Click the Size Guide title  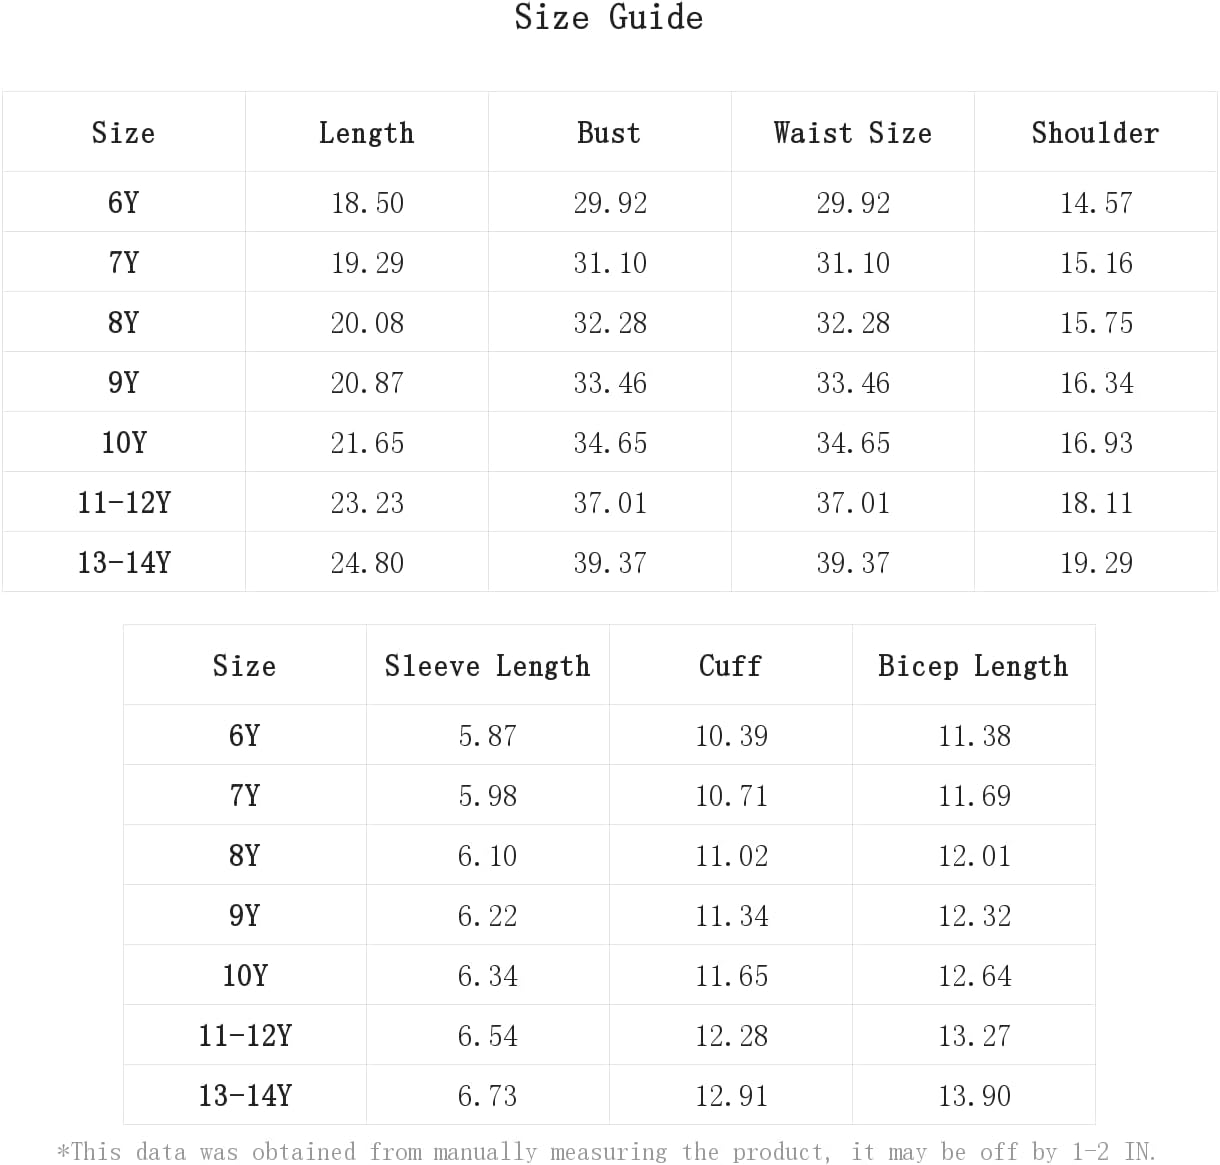tap(608, 17)
